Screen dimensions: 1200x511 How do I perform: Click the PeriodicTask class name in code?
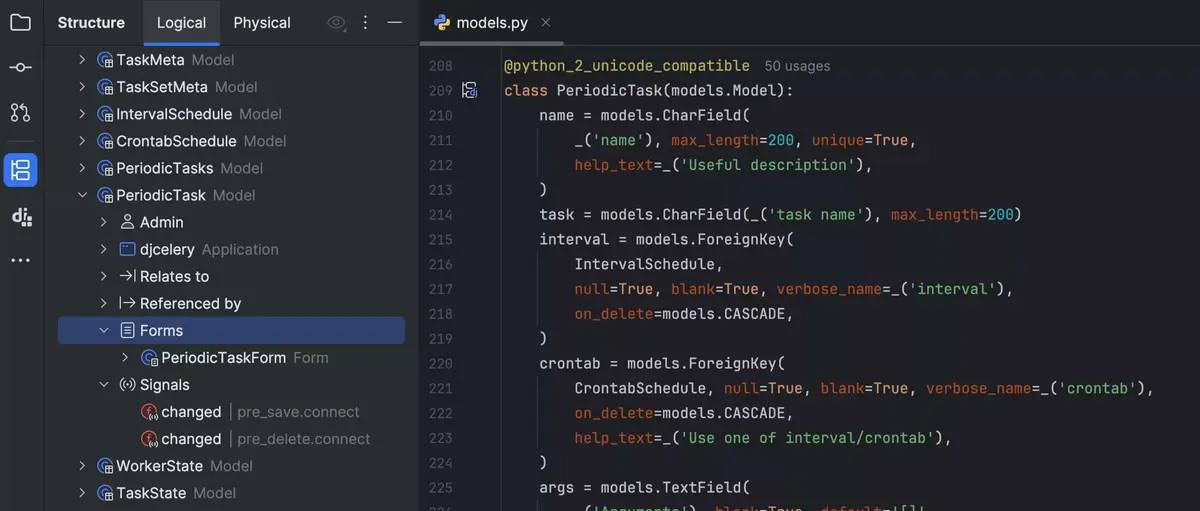(609, 90)
